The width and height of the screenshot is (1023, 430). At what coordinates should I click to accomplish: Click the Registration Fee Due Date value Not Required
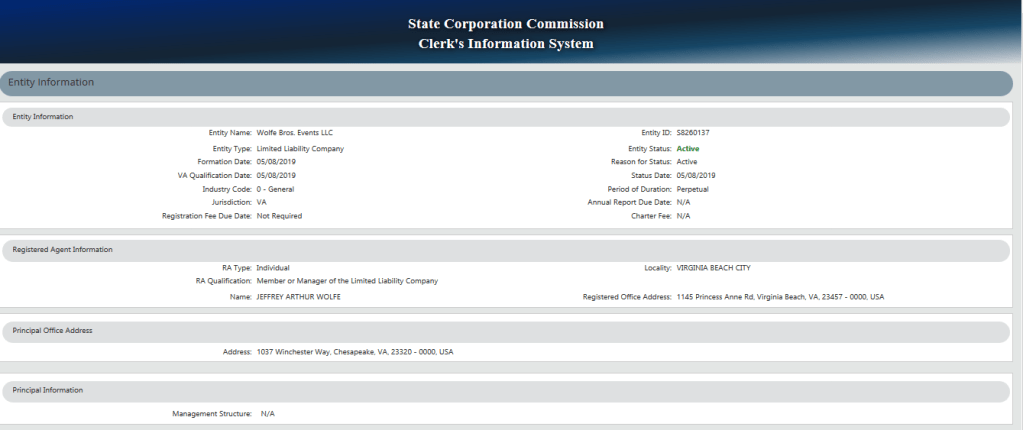[279, 215]
